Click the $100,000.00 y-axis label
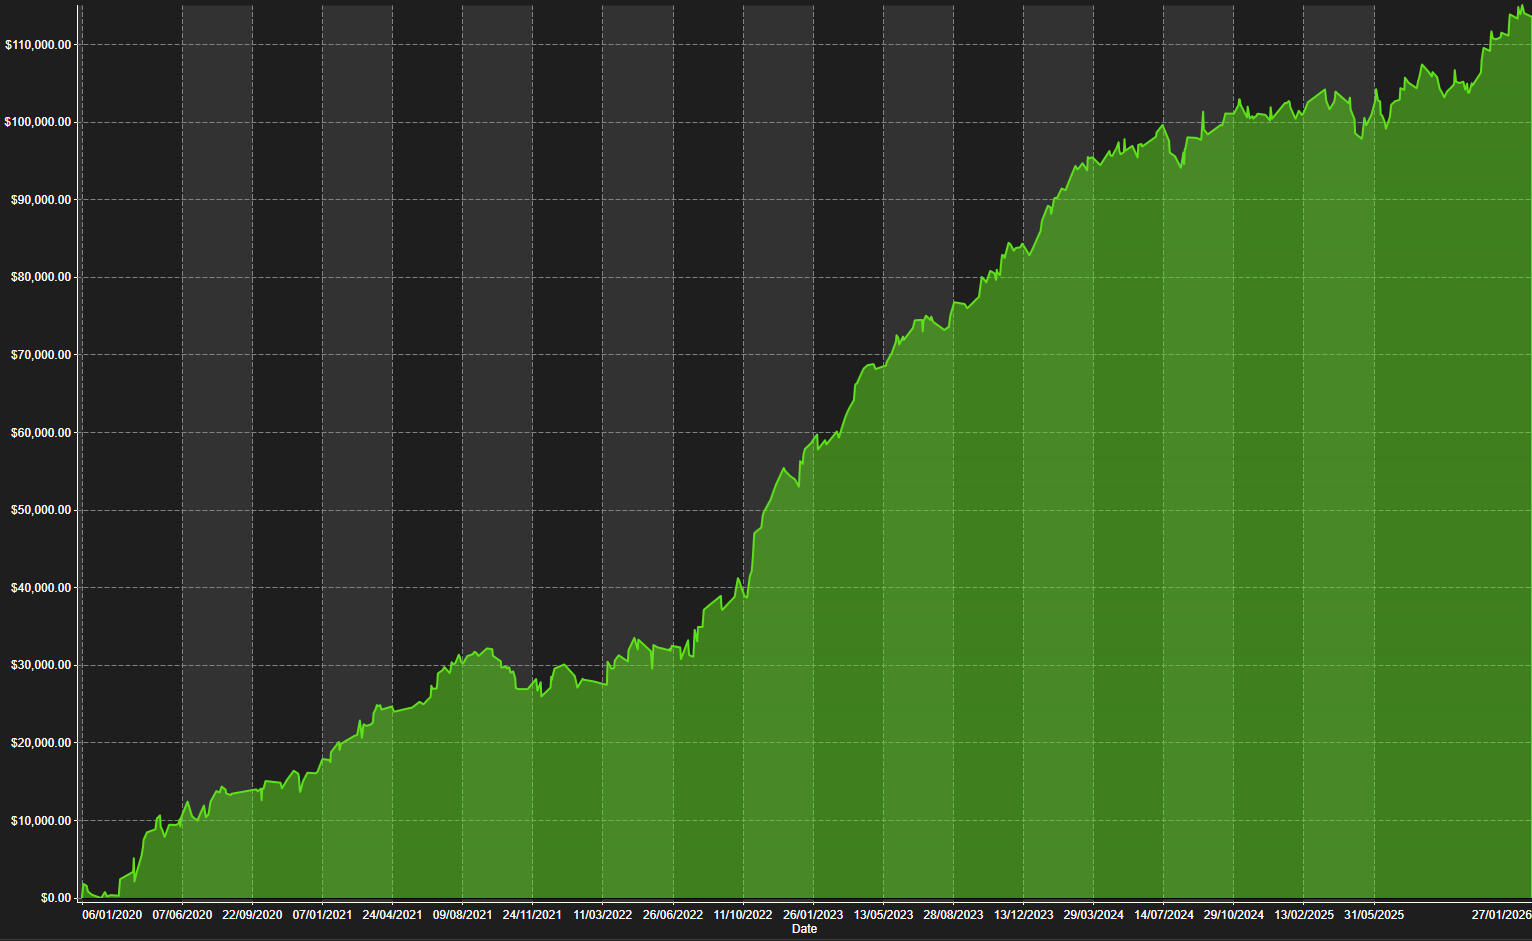1532x941 pixels. (x=38, y=122)
